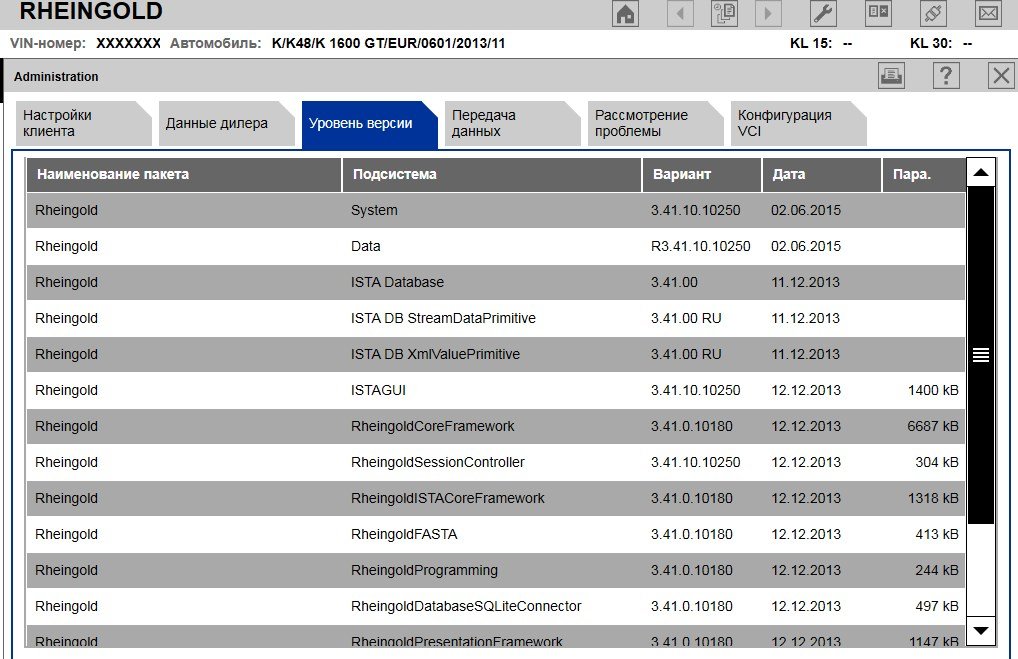Open the envelope message icon
1018x659 pixels.
(988, 14)
